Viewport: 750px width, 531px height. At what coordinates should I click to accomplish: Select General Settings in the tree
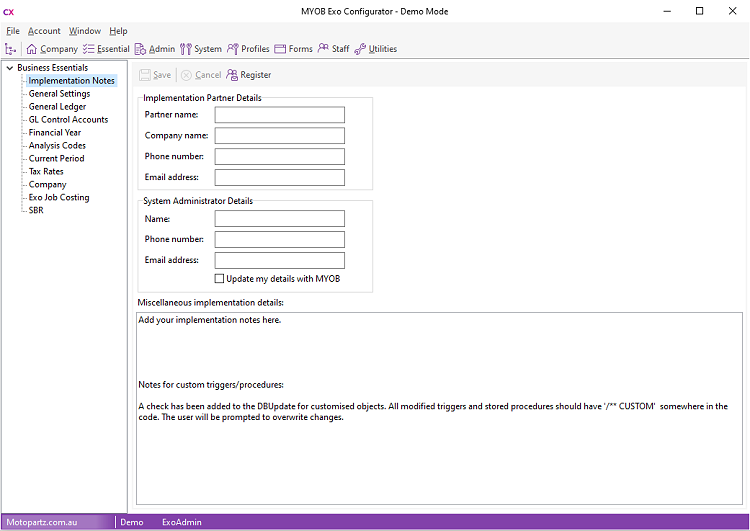tap(59, 94)
